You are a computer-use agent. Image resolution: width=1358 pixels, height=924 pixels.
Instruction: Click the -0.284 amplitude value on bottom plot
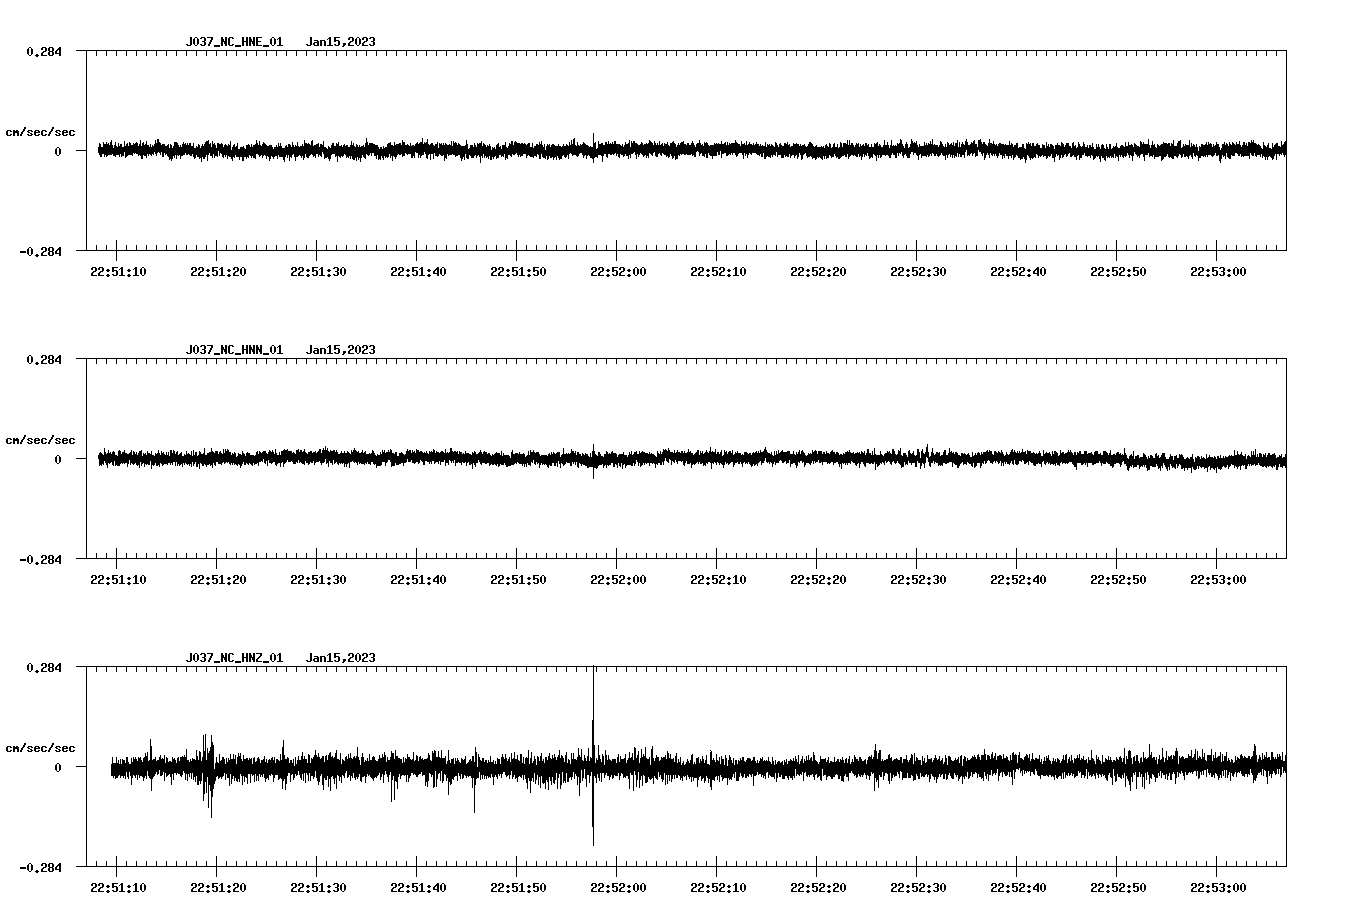39,866
